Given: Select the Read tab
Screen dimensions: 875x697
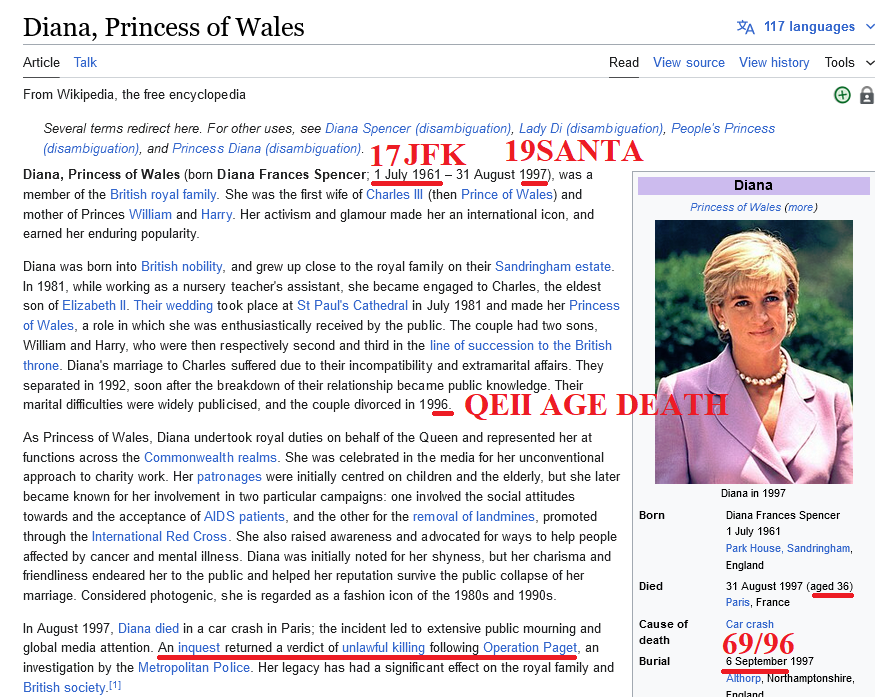Looking at the screenshot, I should 624,62.
